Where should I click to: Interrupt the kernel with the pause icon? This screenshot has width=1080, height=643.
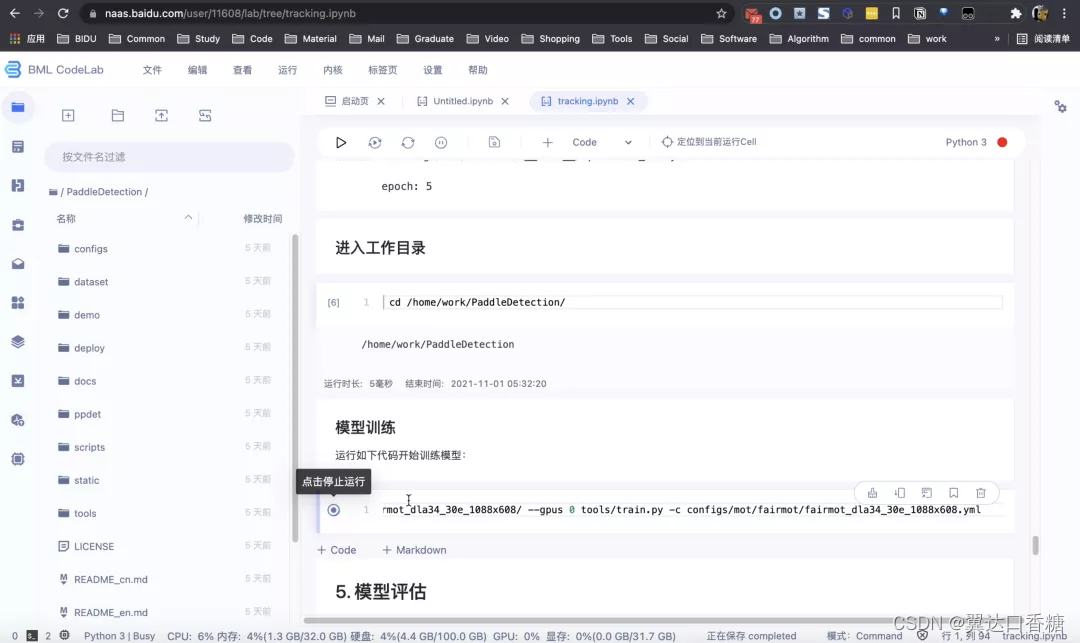440,142
